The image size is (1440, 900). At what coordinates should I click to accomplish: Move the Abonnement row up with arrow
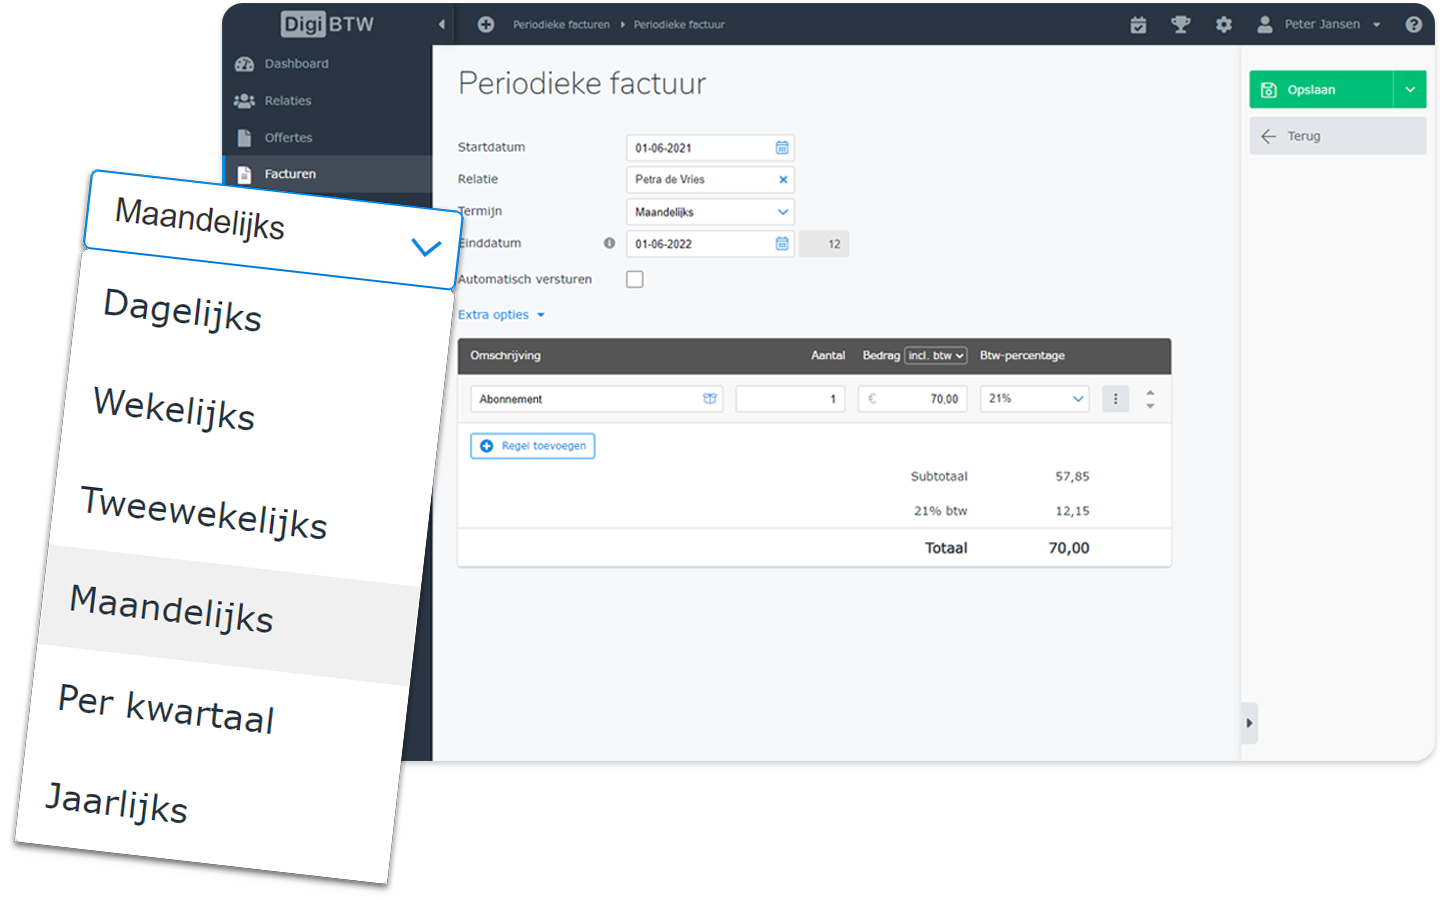coord(1150,393)
